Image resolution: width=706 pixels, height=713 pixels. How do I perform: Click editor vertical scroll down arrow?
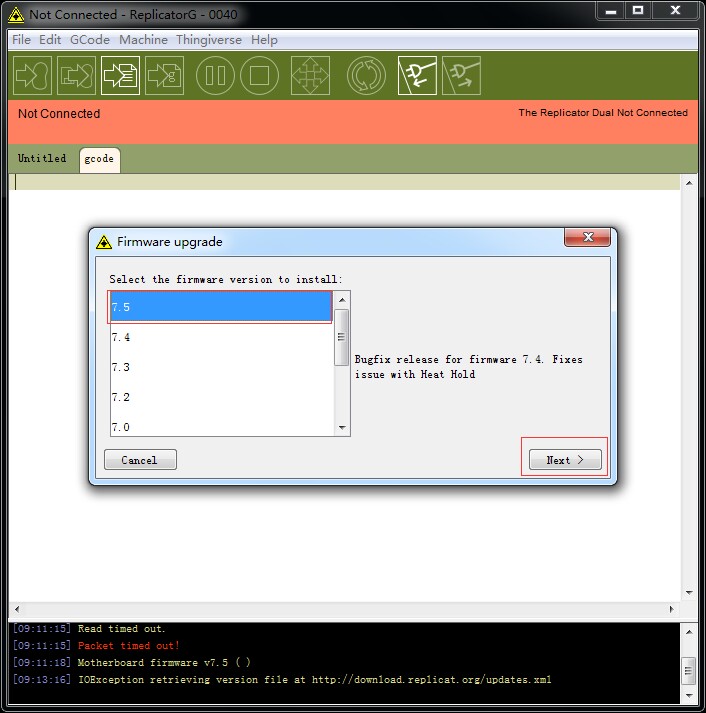pyautogui.click(x=689, y=592)
